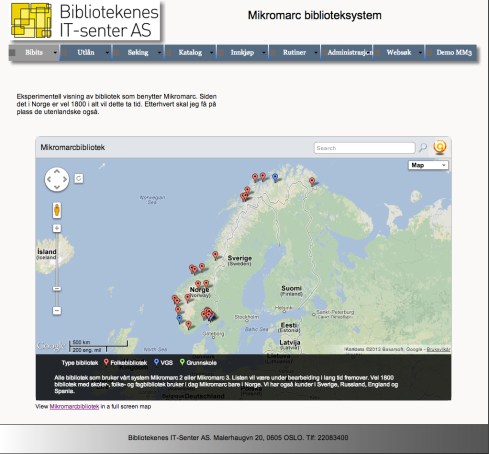489x454 pixels.
Task: Click the Mikromarc biblioteksystem page heading
Action: coord(315,15)
